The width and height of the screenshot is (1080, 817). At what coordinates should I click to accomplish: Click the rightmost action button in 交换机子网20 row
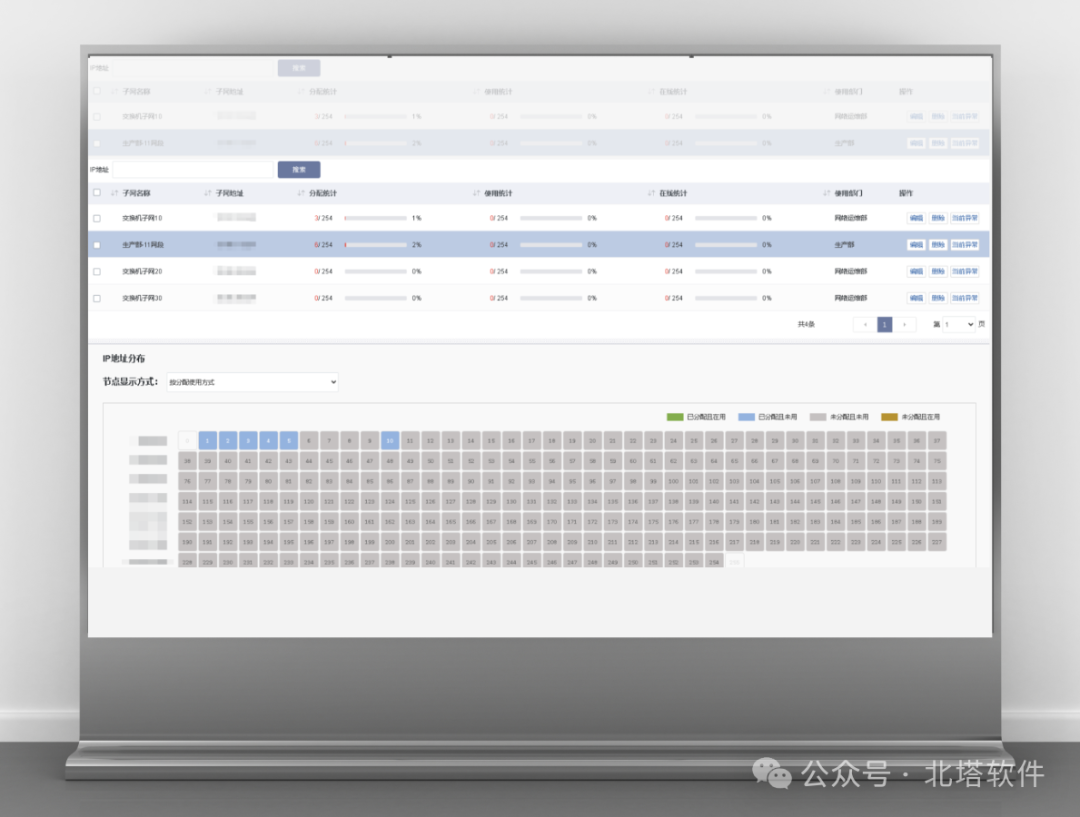tap(965, 271)
